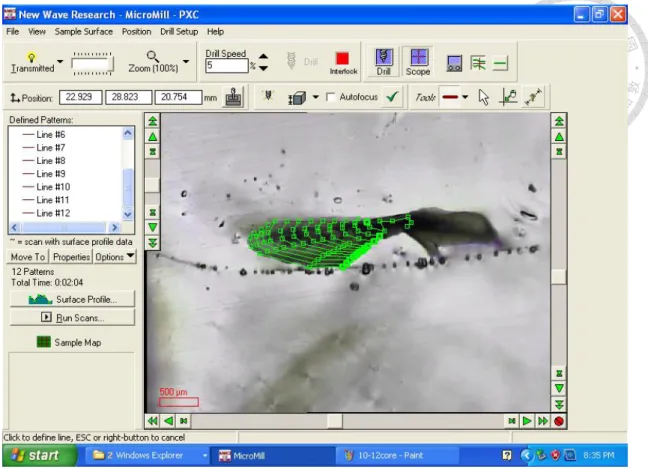Click the green horizontal line pattern icon

[x=500, y=64]
